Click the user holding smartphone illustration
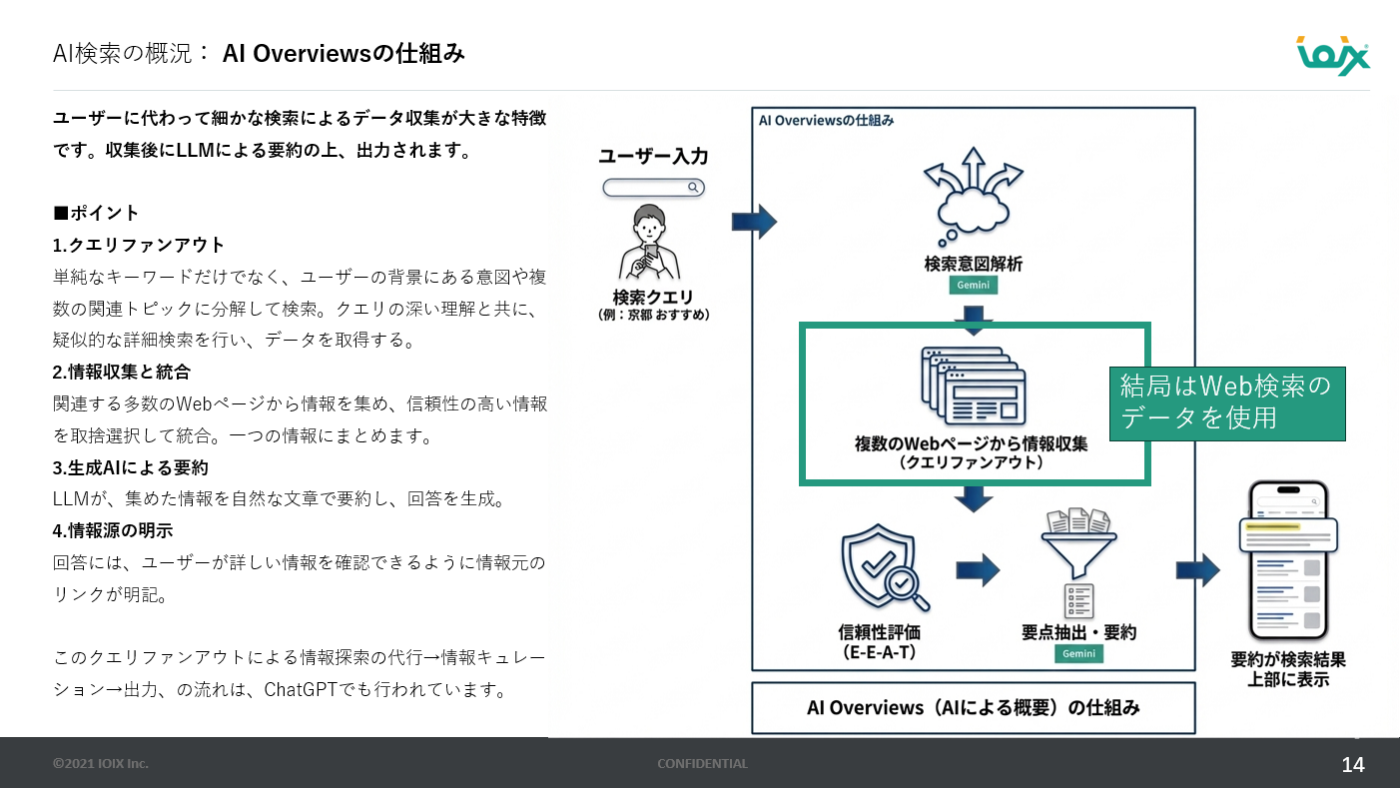The width and height of the screenshot is (1400, 788). (650, 243)
